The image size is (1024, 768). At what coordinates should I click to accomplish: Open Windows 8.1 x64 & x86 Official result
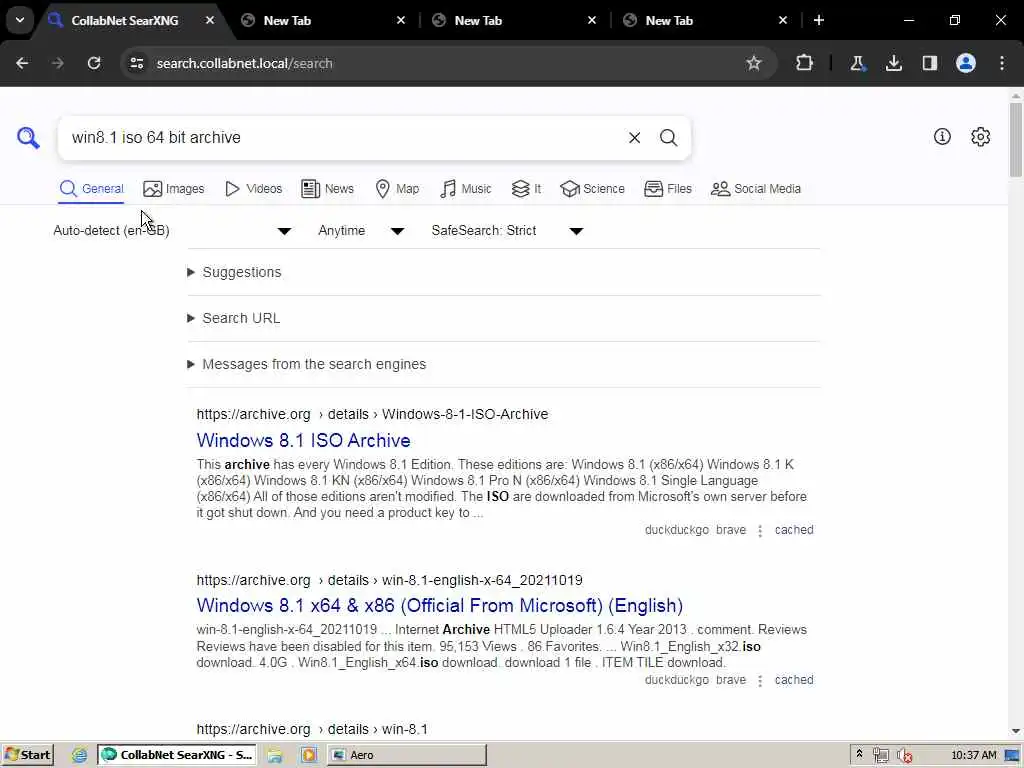tap(440, 605)
